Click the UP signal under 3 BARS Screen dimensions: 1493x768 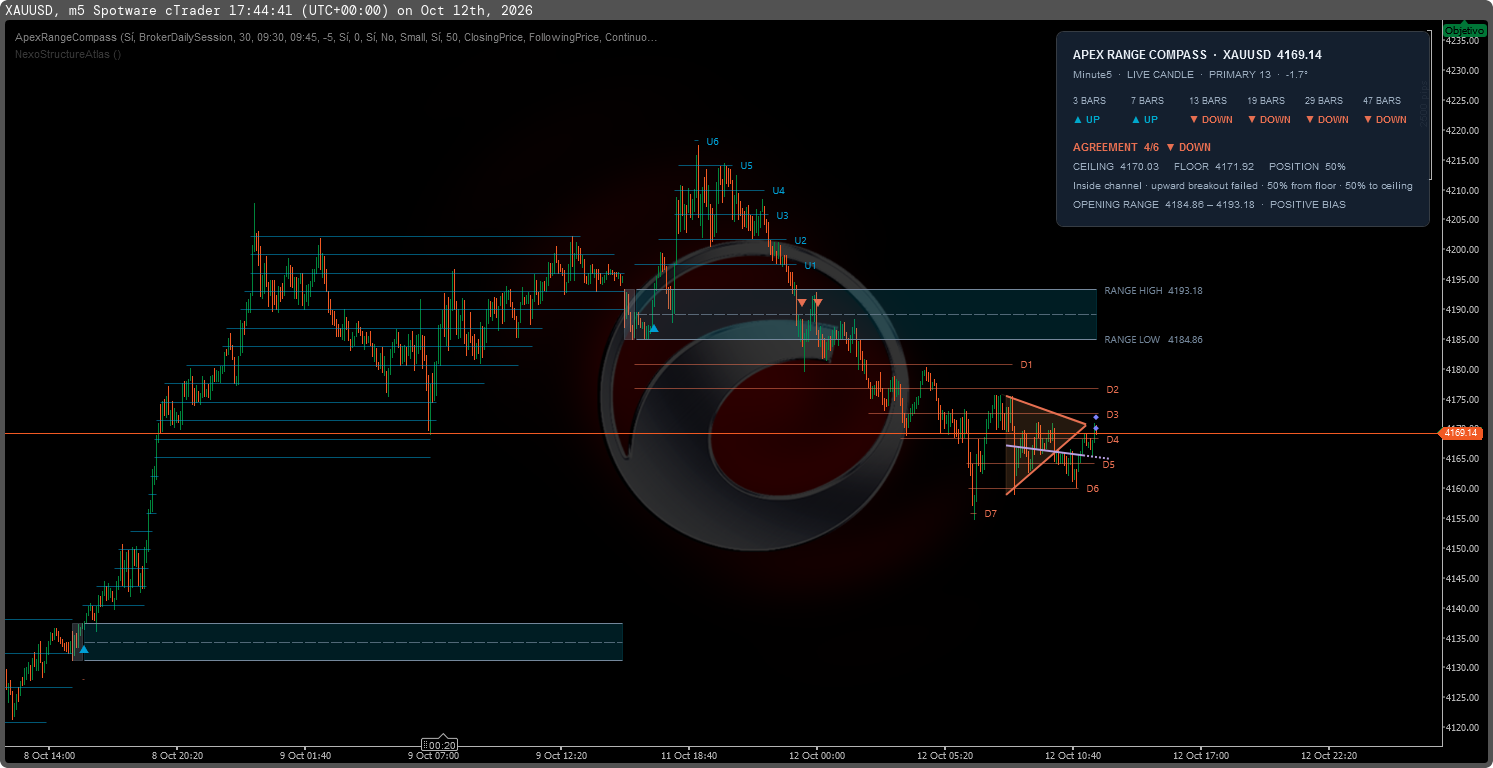pos(1086,120)
